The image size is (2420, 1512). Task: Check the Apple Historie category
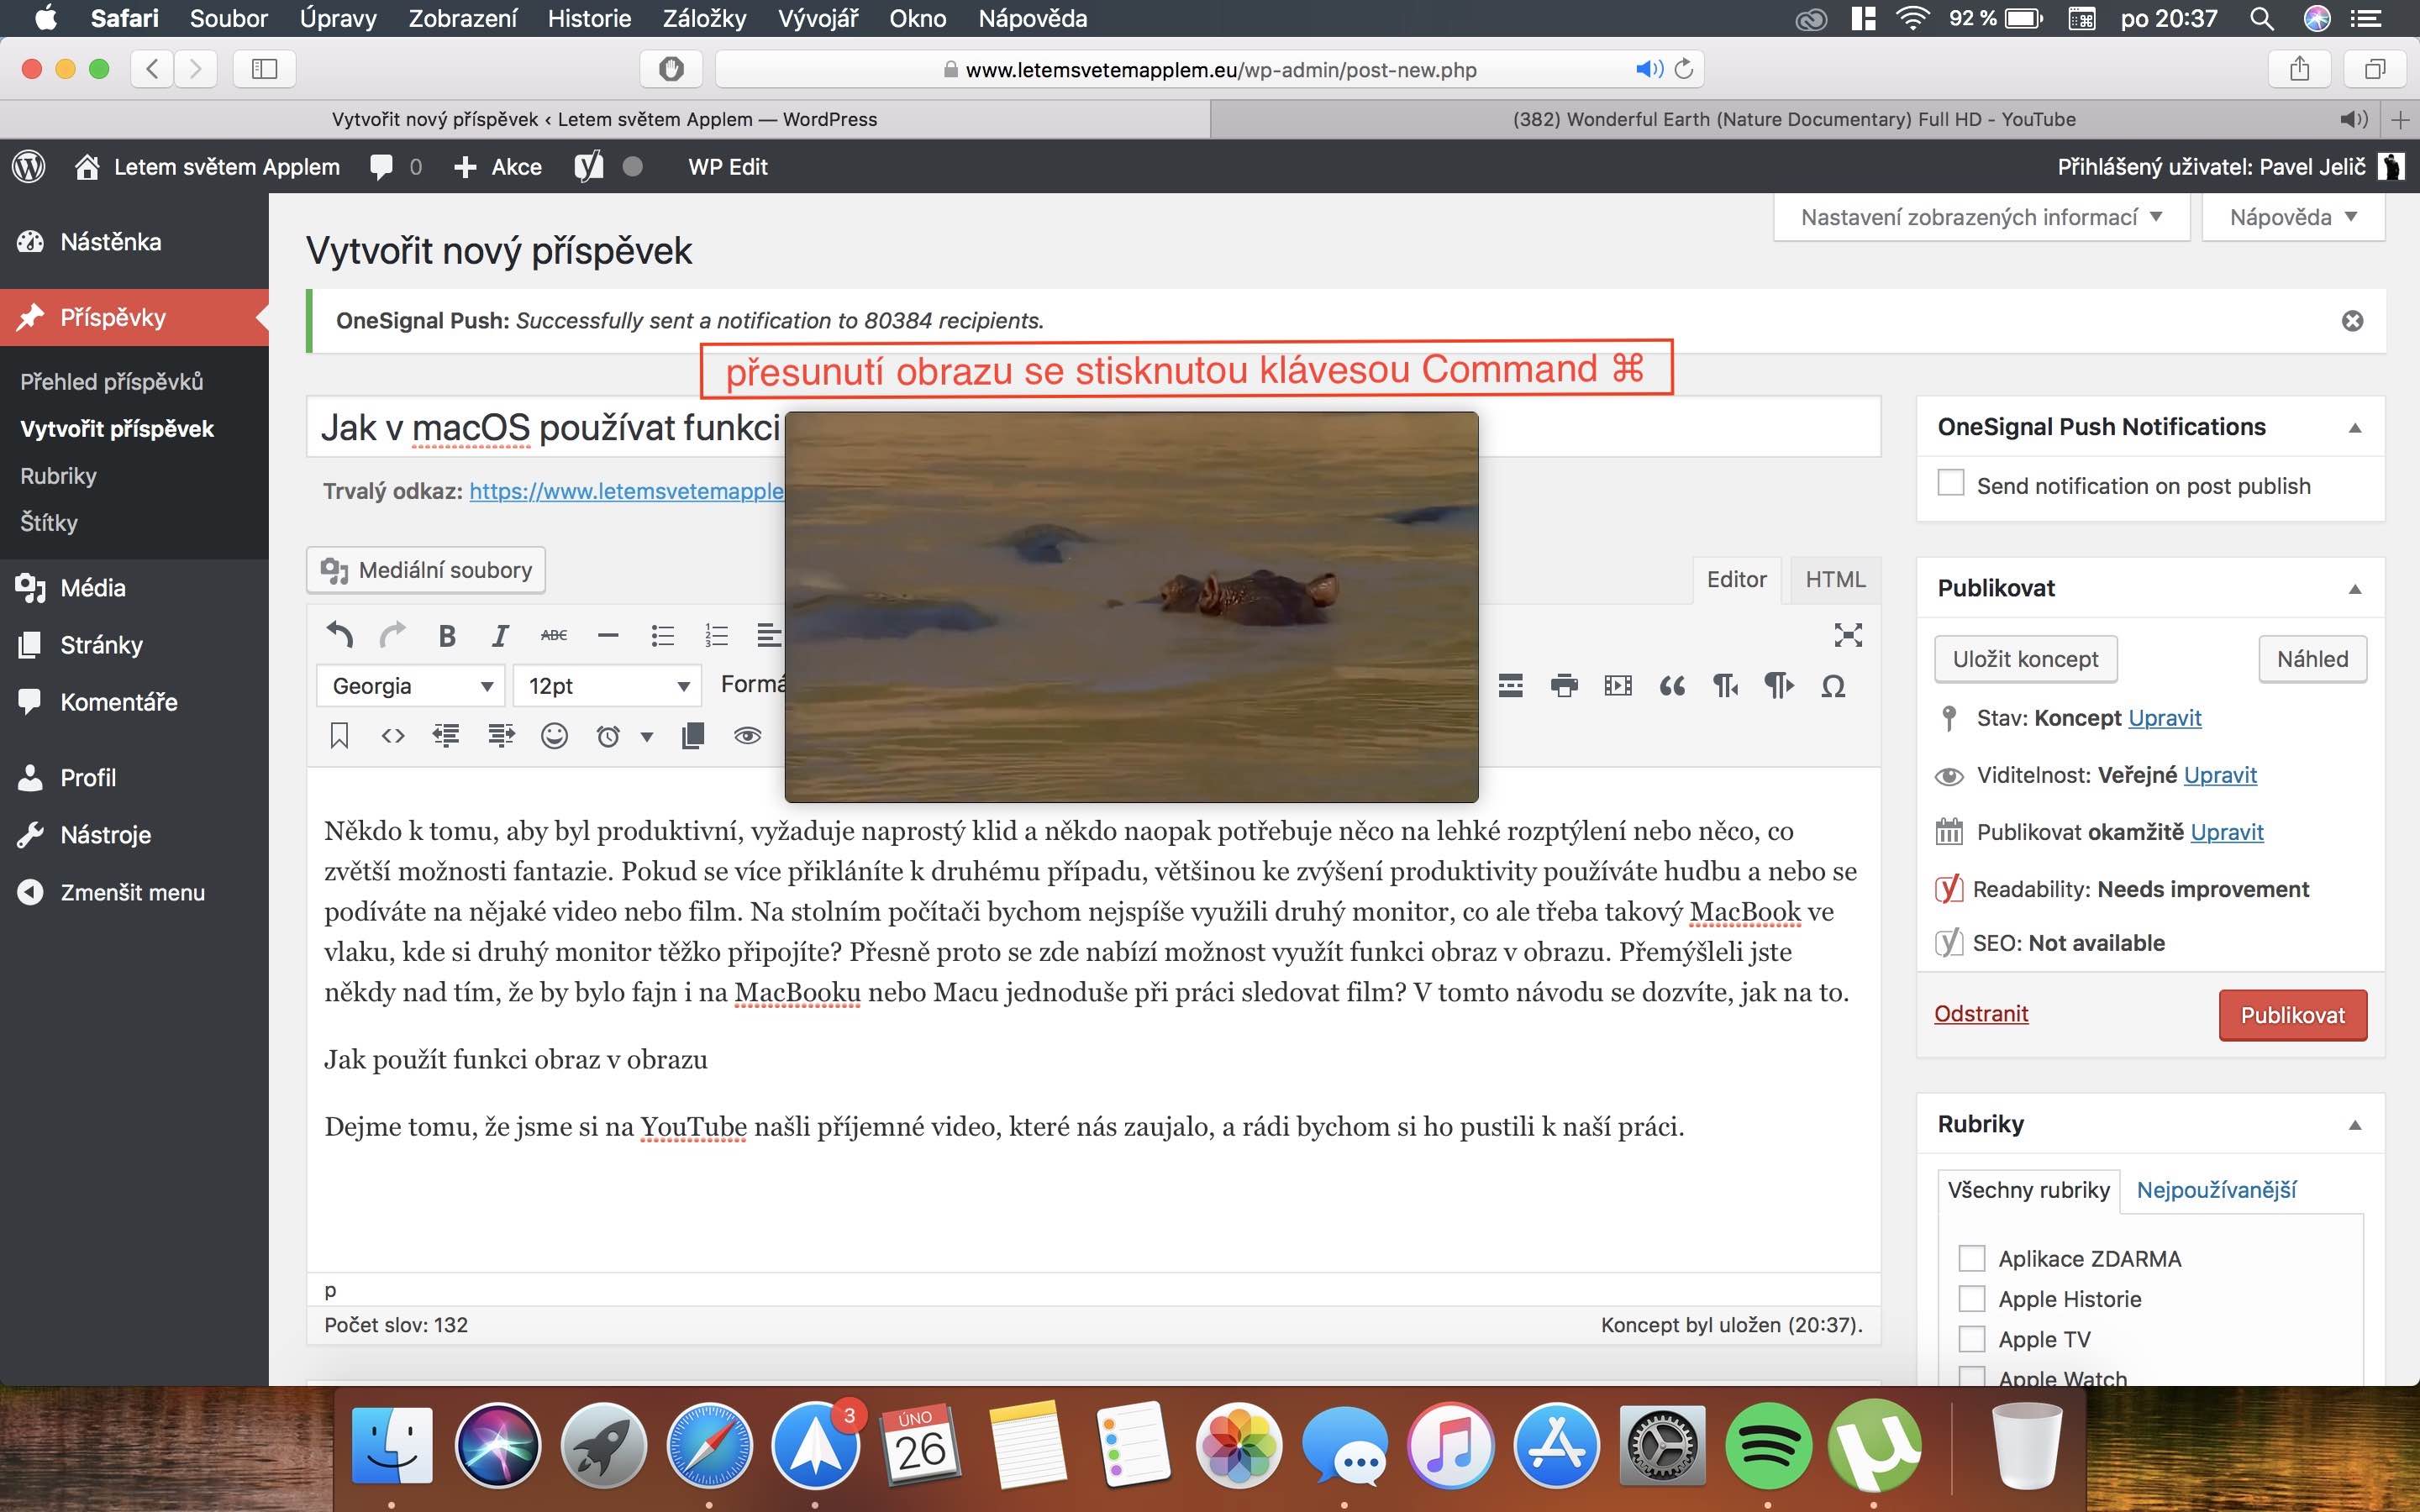pos(1971,1298)
